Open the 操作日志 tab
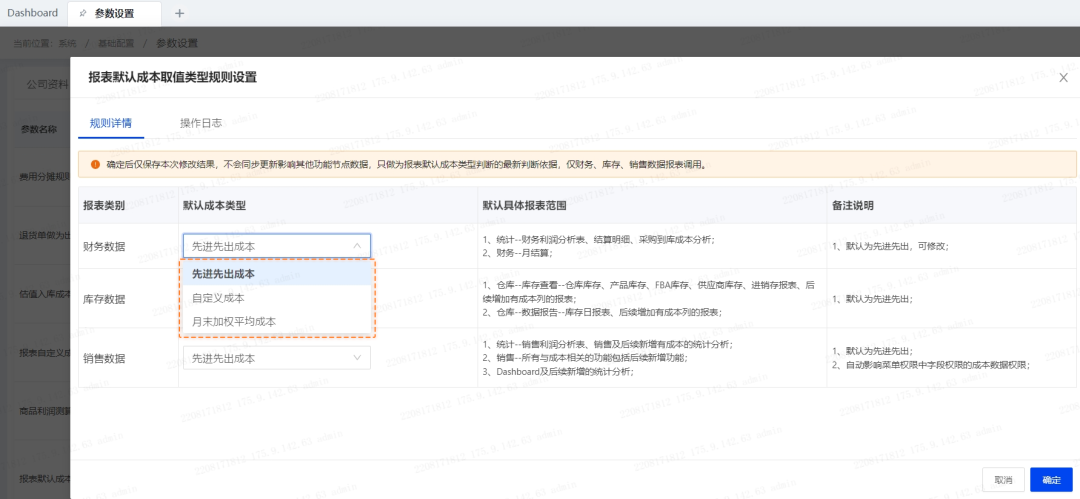The width and height of the screenshot is (1080, 499). coord(200,123)
